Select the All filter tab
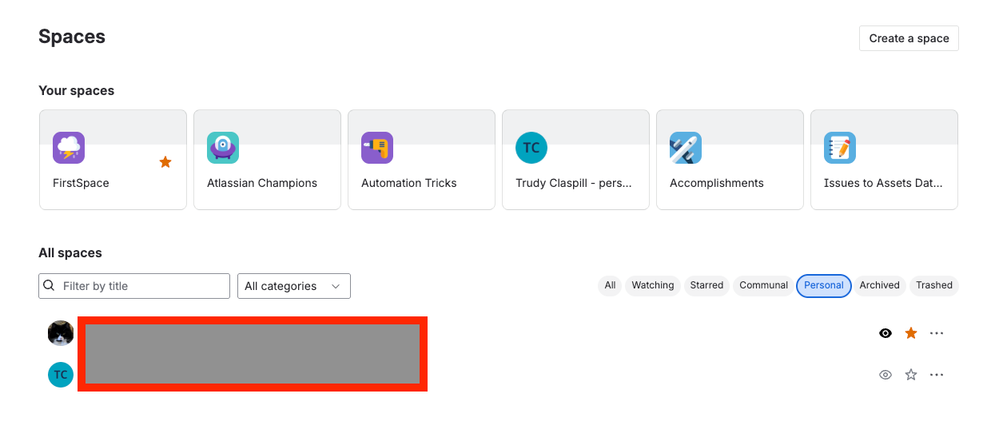 [610, 285]
